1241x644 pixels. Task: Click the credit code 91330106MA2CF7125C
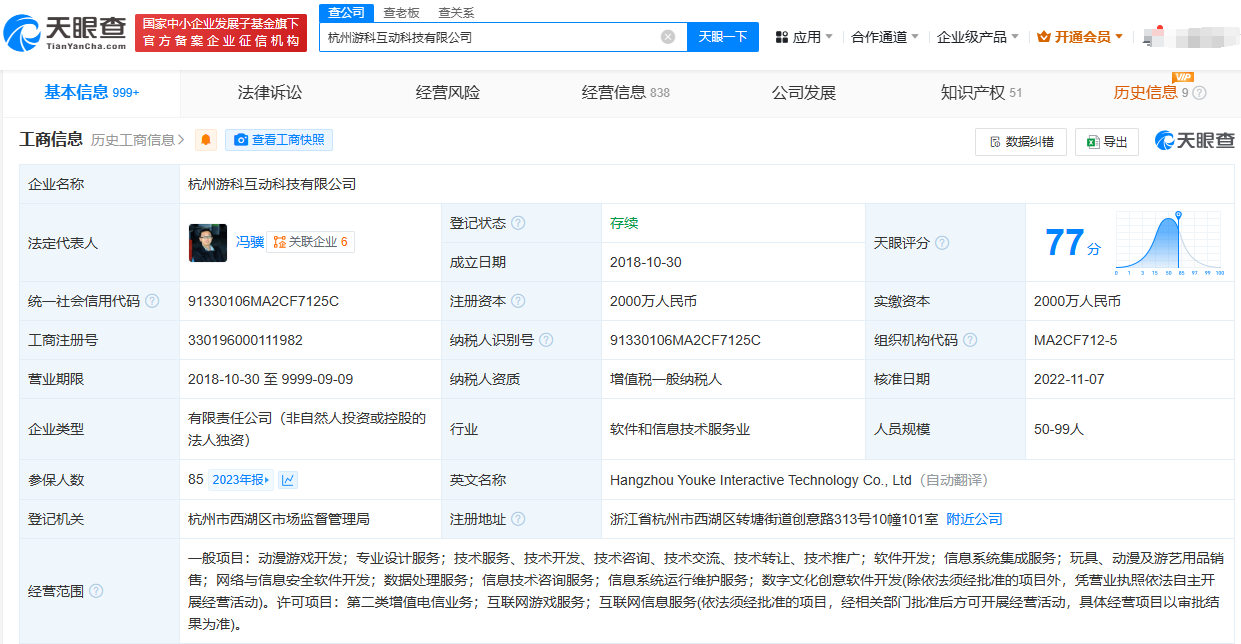pos(264,301)
